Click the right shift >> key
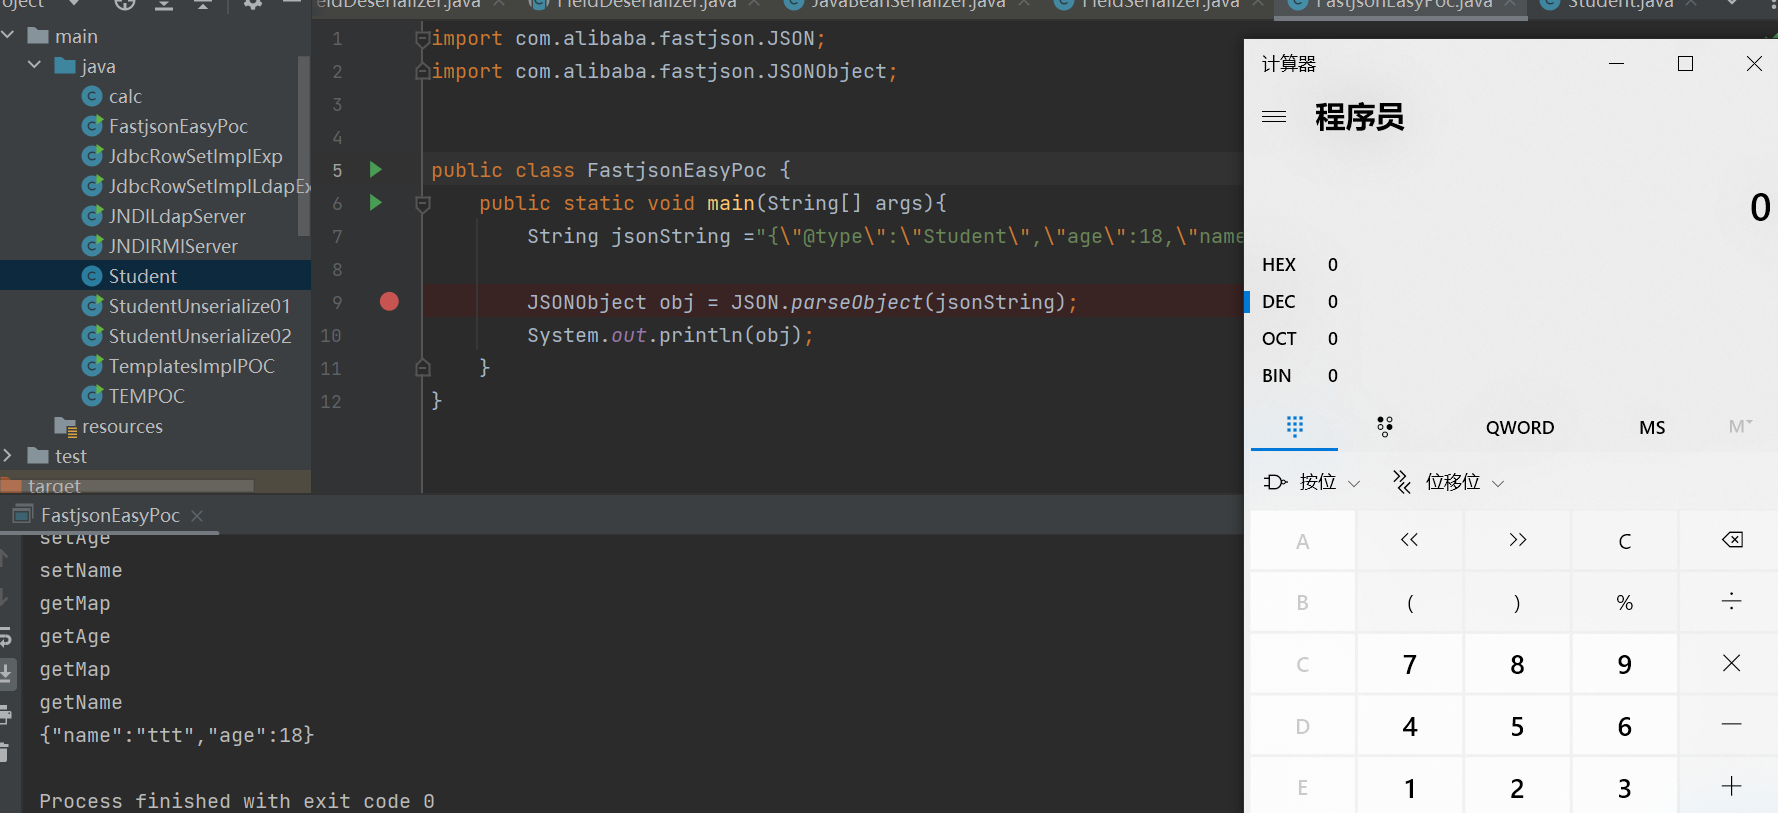Screen dimensions: 1778x813 tap(1518, 540)
